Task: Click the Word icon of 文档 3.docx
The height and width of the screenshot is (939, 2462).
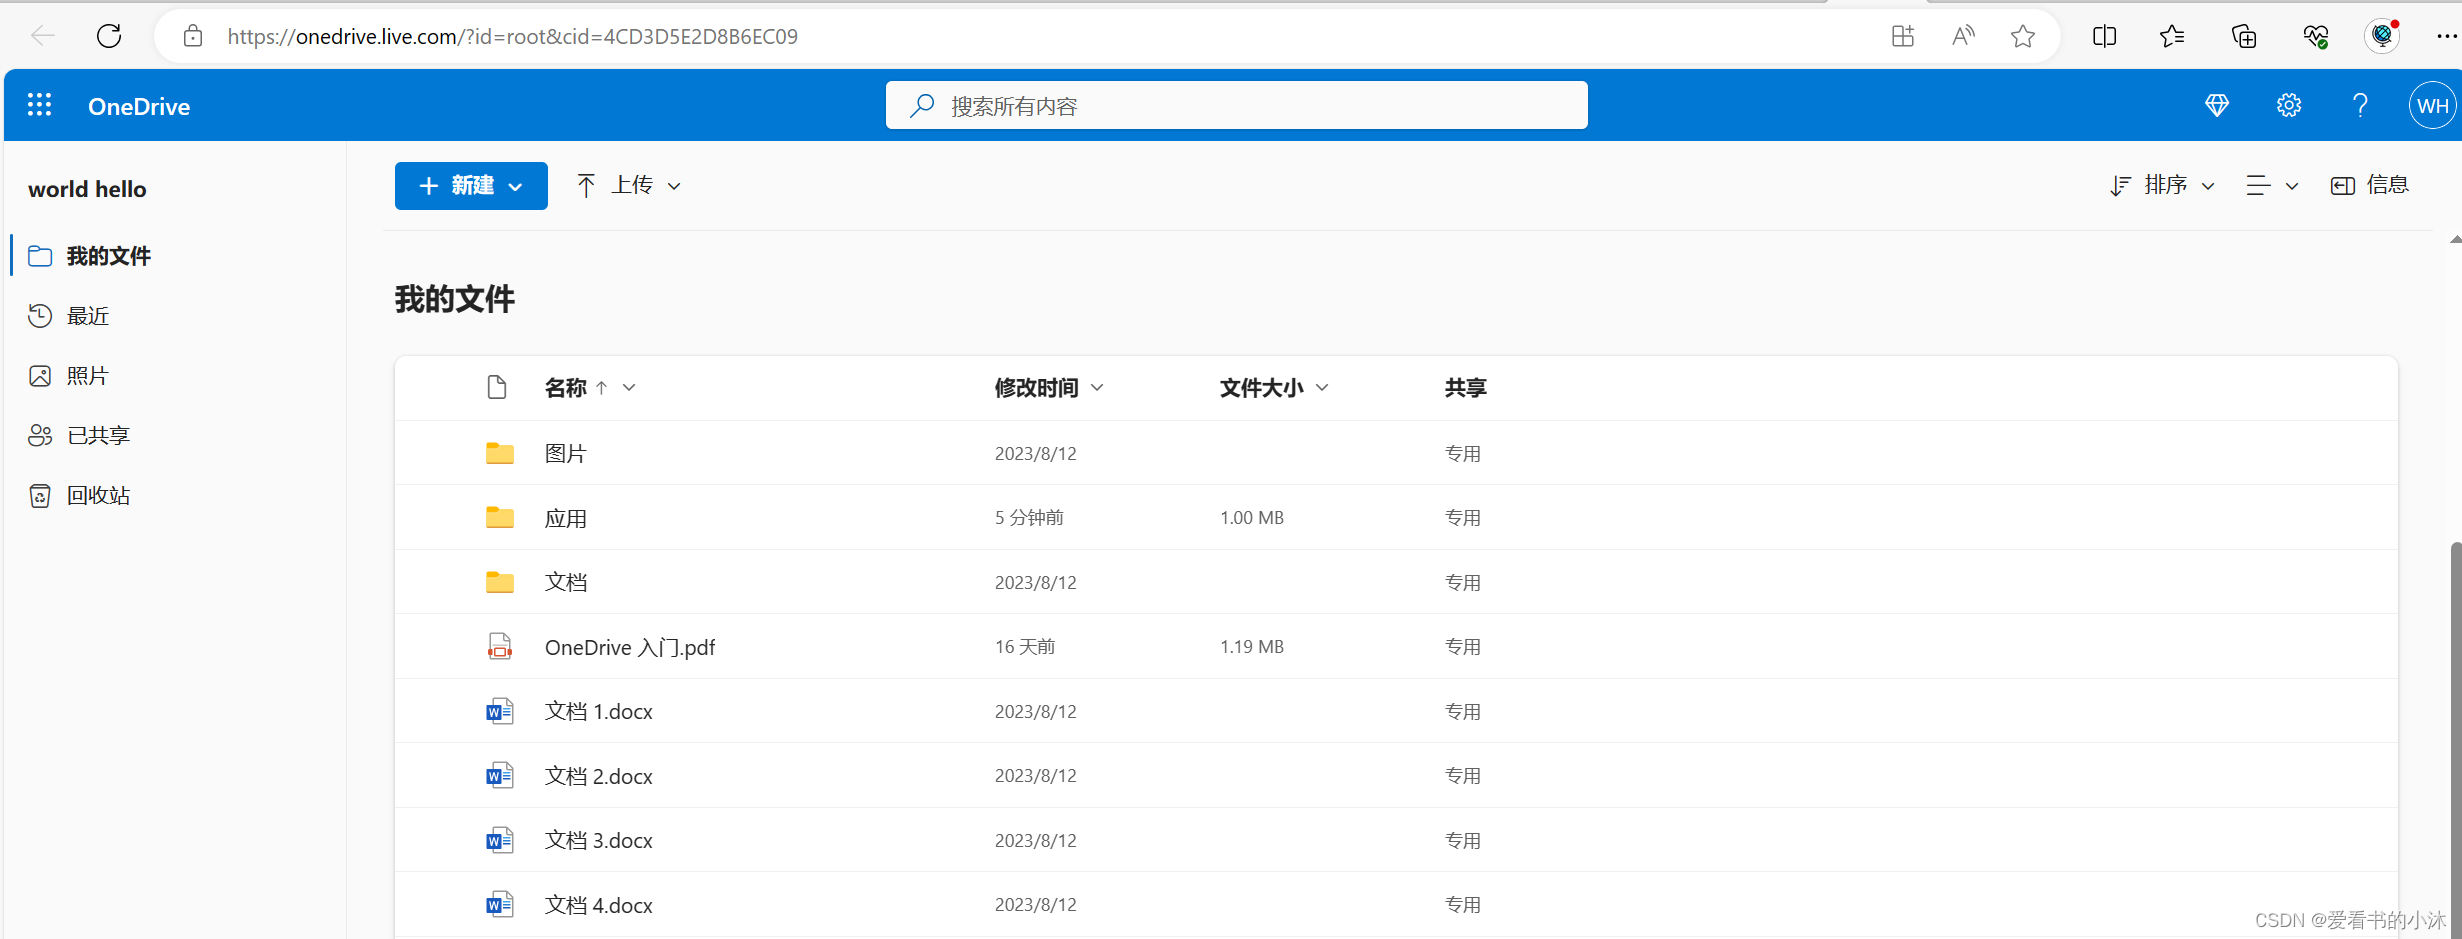Action: pyautogui.click(x=500, y=840)
